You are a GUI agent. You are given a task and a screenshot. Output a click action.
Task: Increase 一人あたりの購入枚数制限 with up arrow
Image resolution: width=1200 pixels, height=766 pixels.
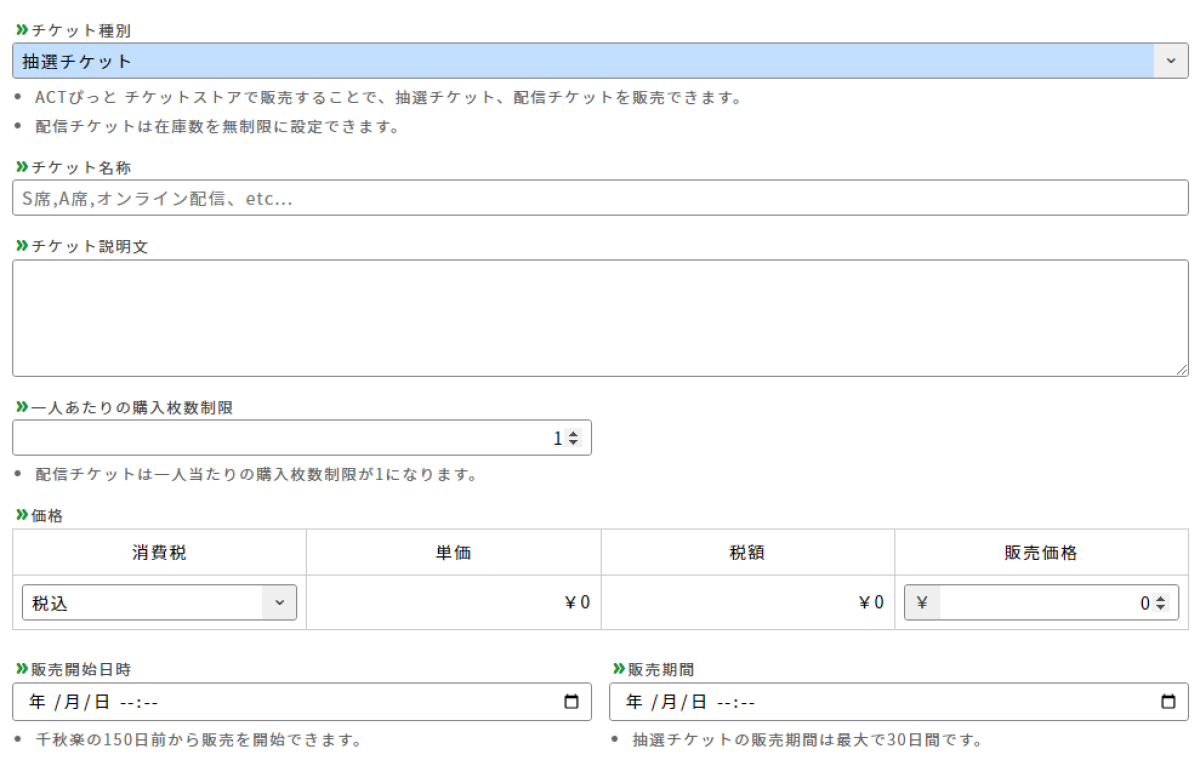[x=573, y=434]
